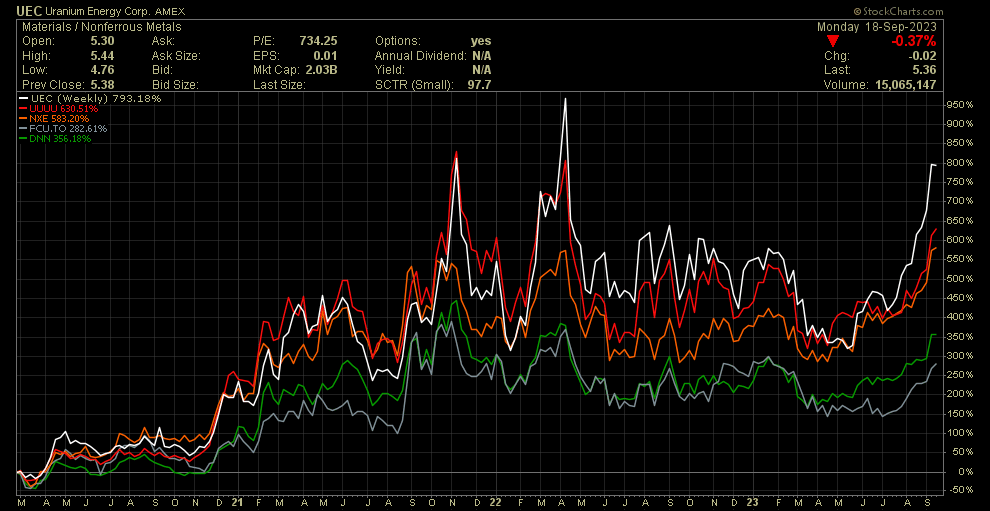Click the Annual Dividend N/A value
The height and width of the screenshot is (511, 990).
(481, 56)
